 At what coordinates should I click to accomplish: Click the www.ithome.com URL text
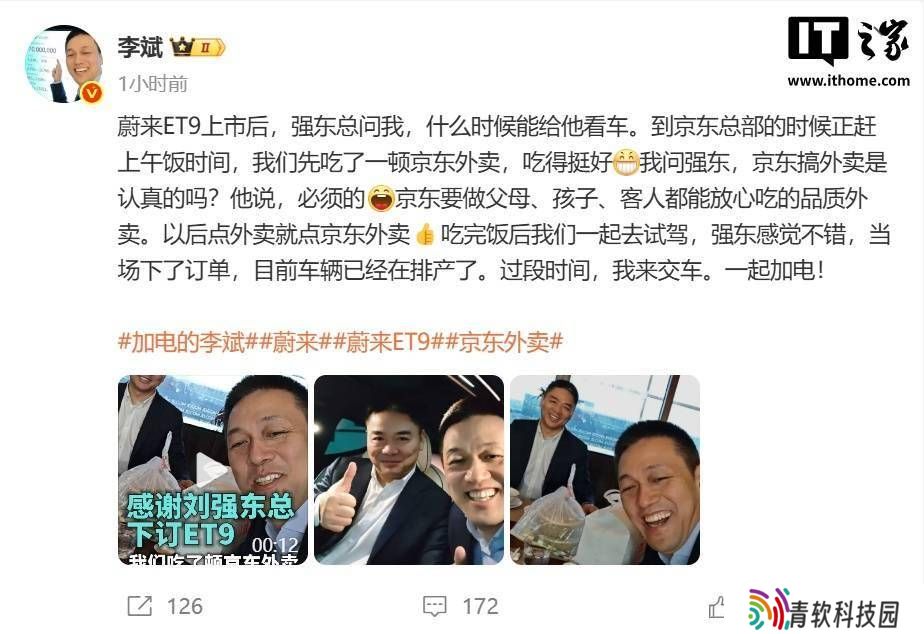tap(849, 81)
